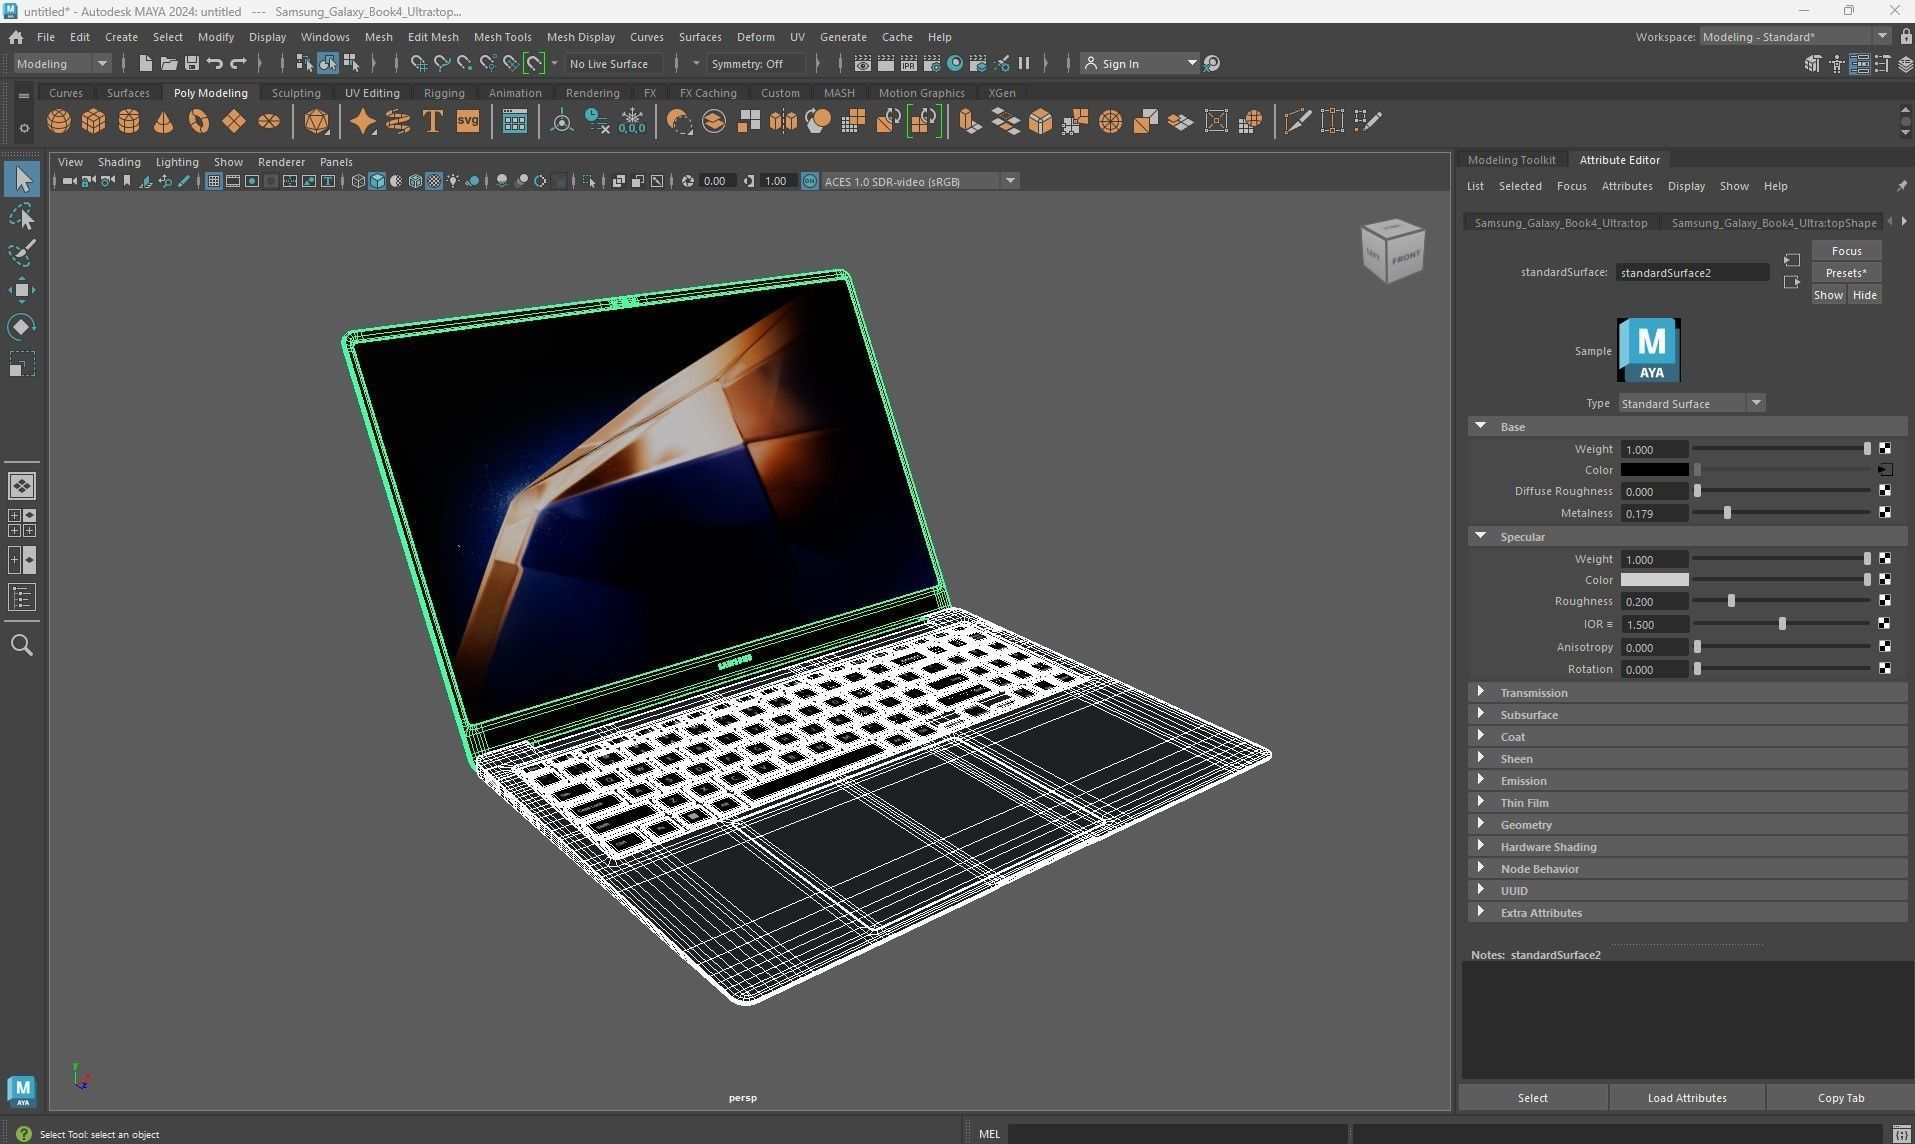Click the Load Attributes button
Viewport: 1915px width, 1144px height.
point(1687,1098)
